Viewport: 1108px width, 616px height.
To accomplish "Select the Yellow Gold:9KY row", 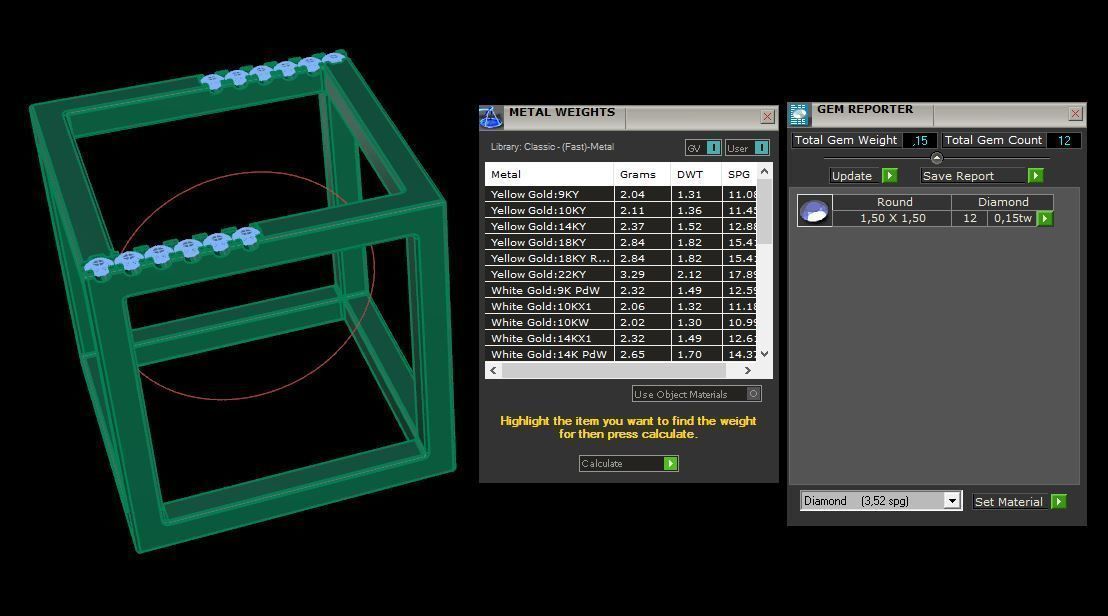I will [620, 194].
